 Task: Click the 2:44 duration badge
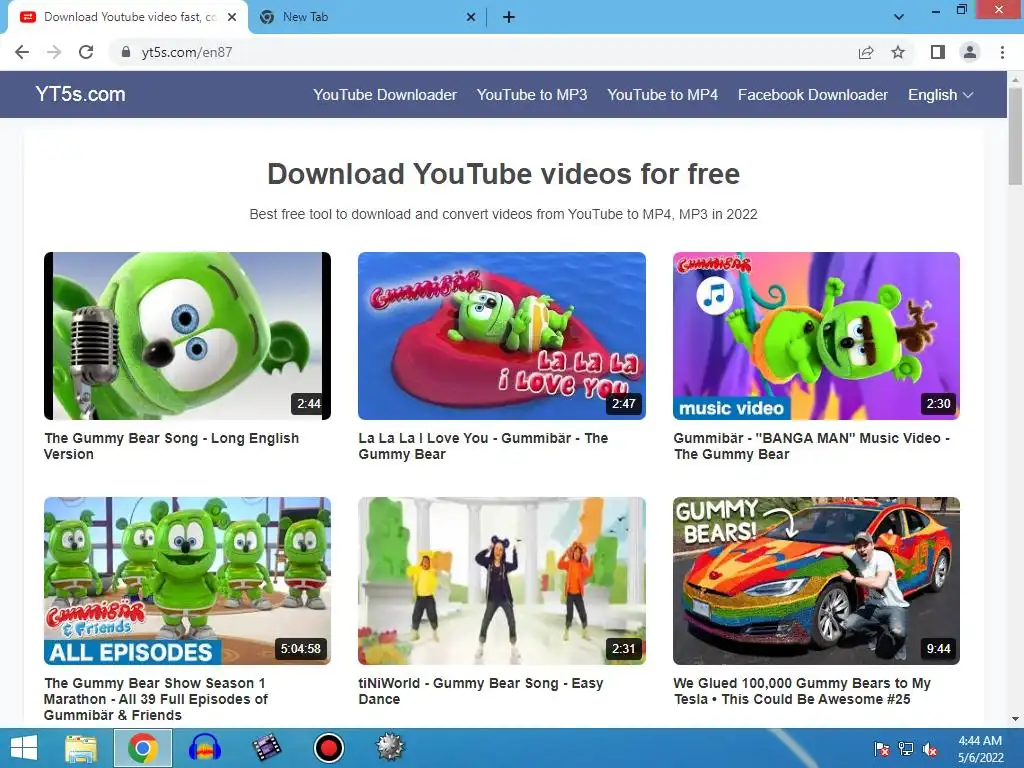click(308, 404)
